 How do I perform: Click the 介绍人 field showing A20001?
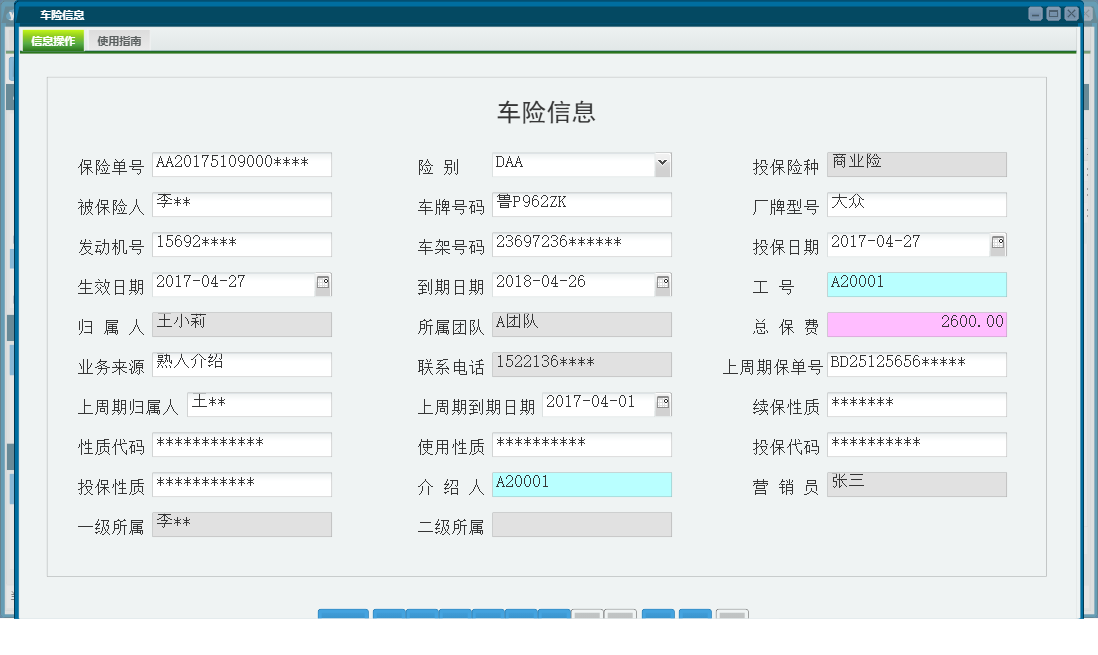[582, 484]
